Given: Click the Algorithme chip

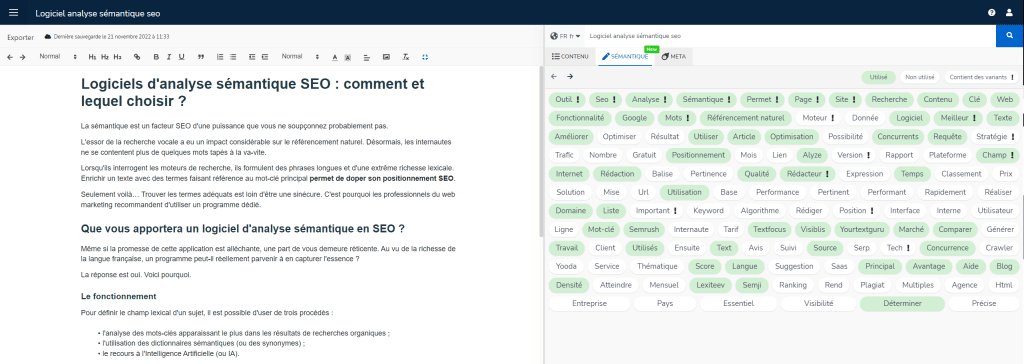Looking at the screenshot, I should (760, 211).
